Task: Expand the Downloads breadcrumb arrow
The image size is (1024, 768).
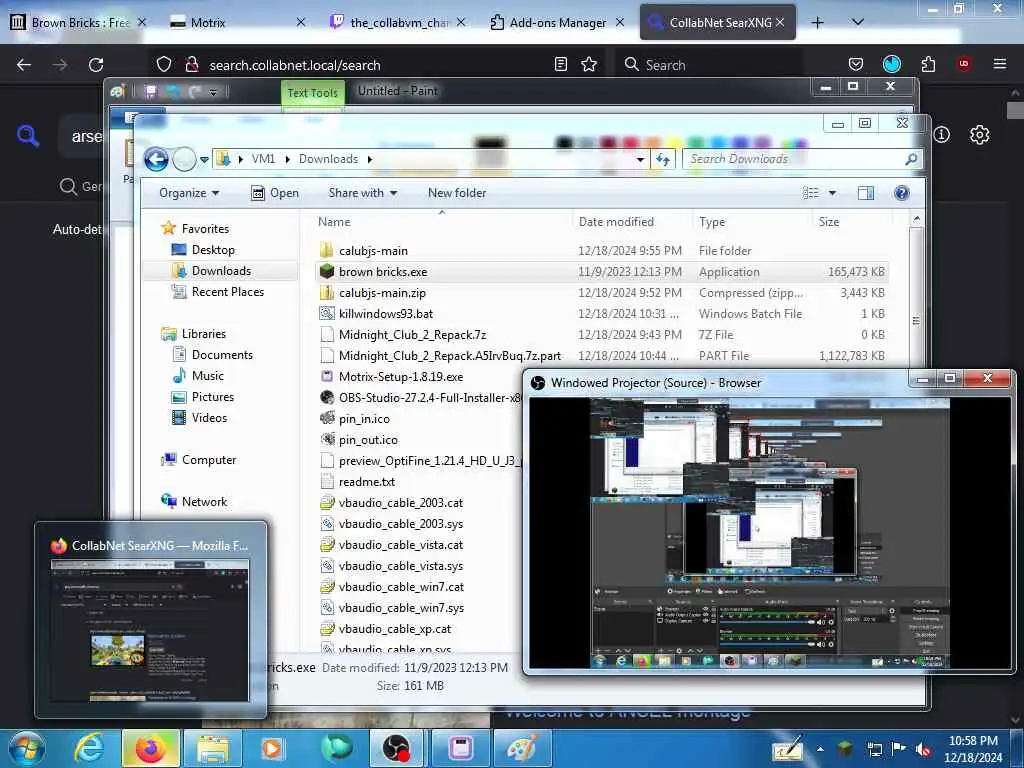Action: 370,159
